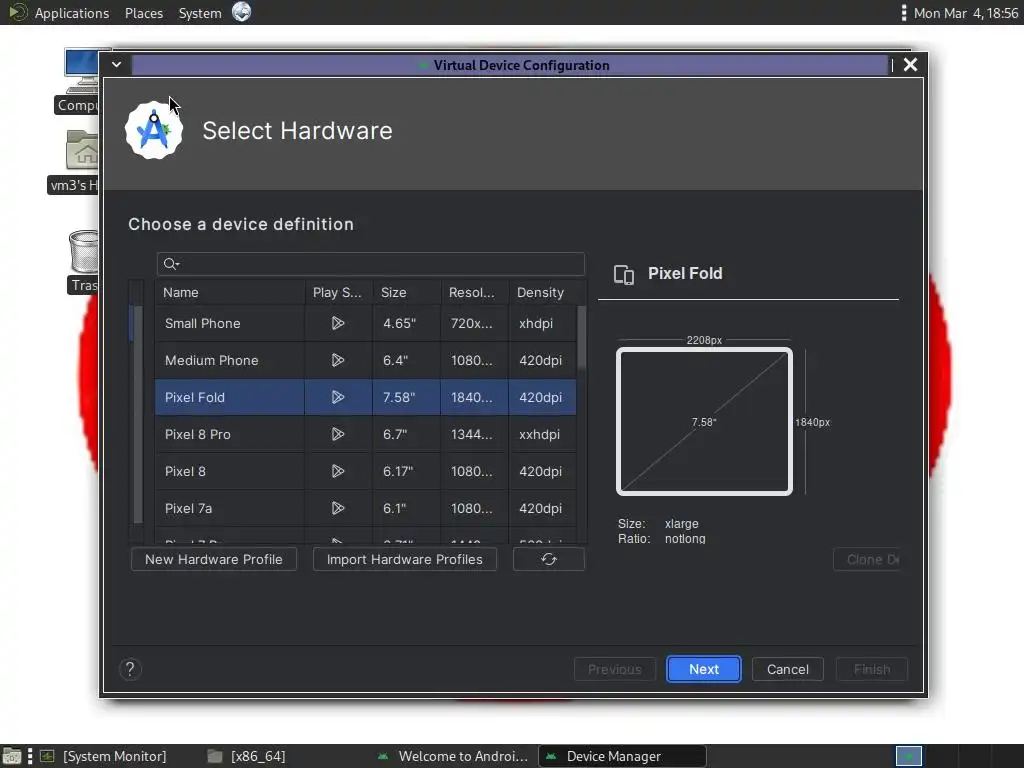Click the category list scrollbar on the left
Screen dimensions: 1024x768
click(x=138, y=414)
